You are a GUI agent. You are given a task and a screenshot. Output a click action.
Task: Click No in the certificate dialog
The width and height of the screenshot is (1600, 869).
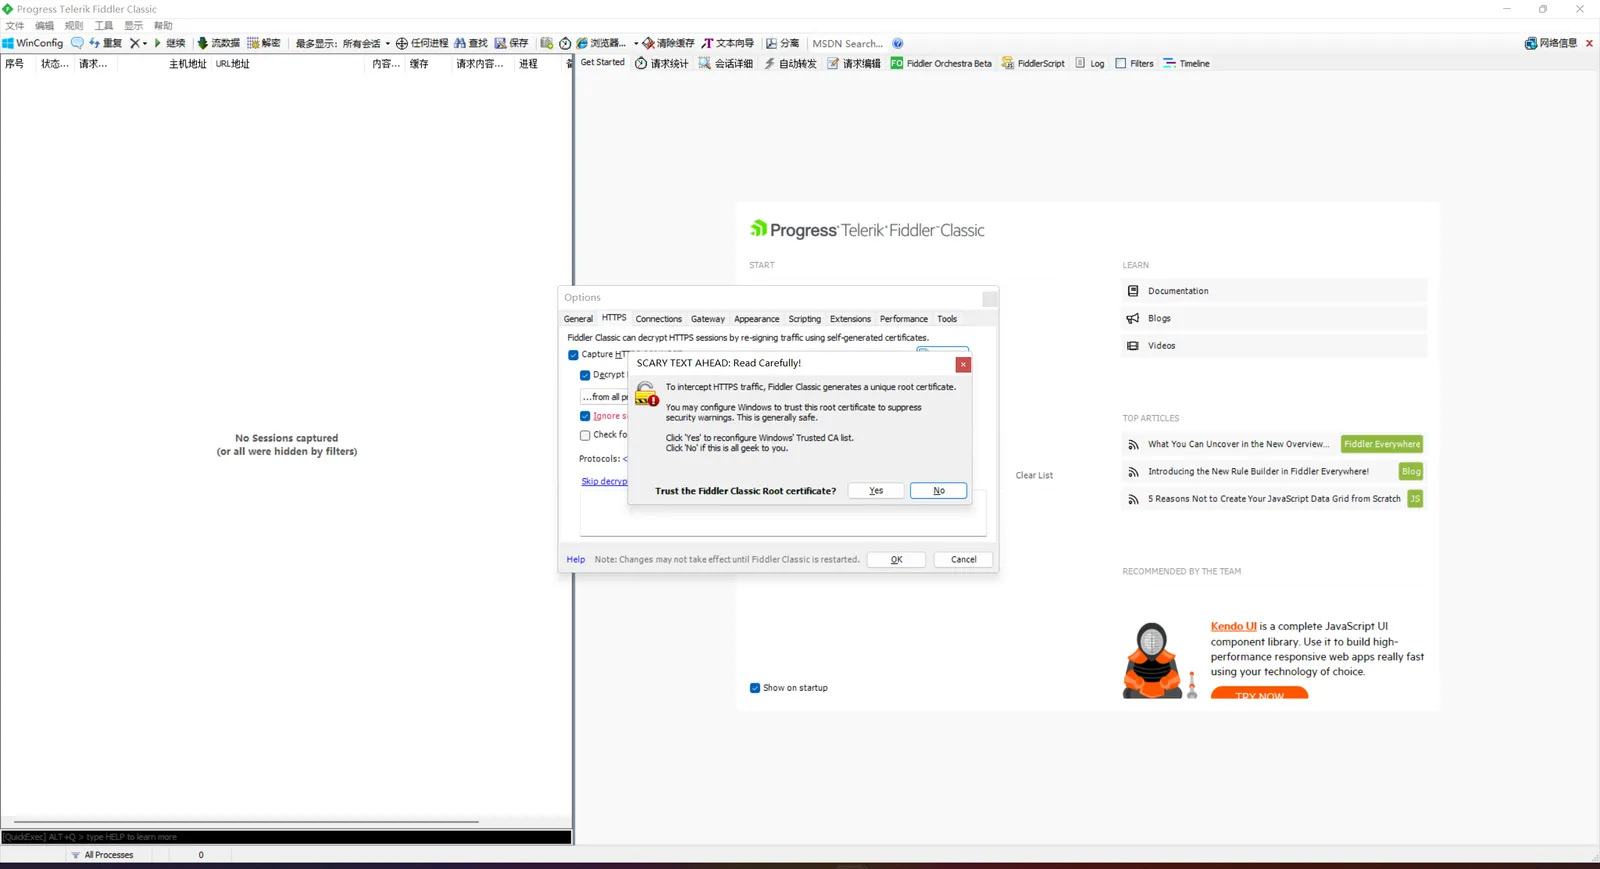tap(939, 491)
